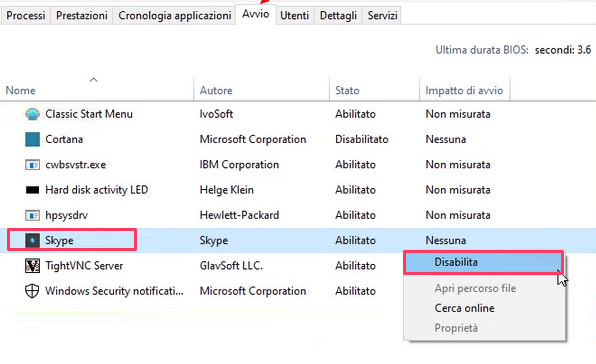Click the hpsysdrv program icon

pyautogui.click(x=32, y=215)
